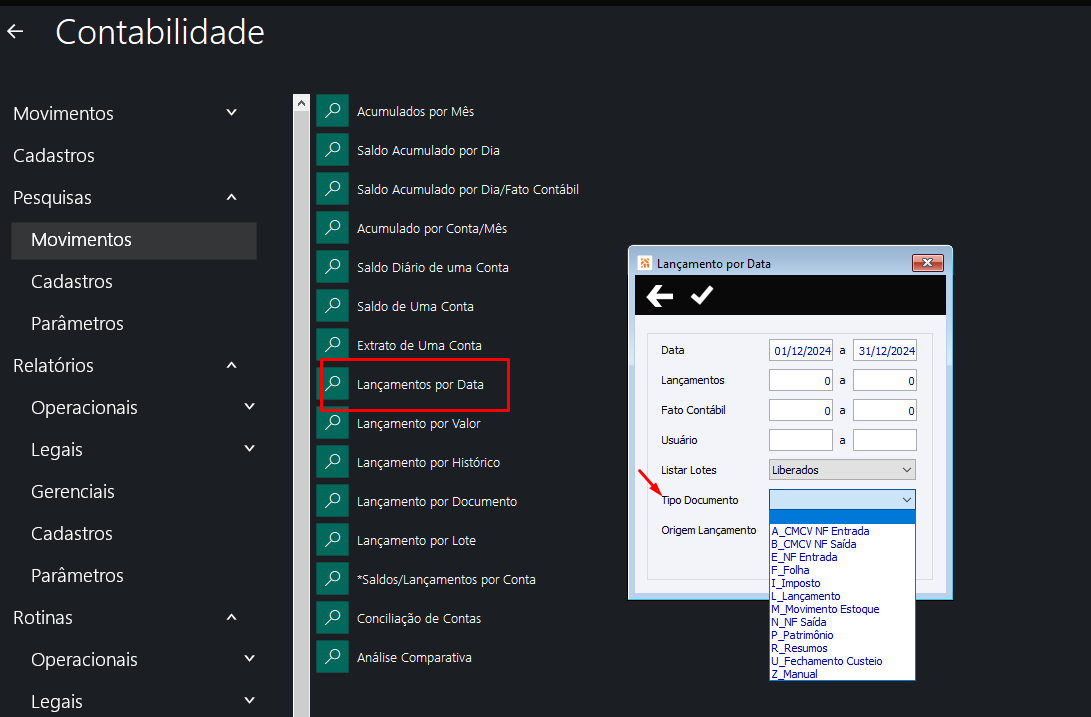This screenshot has height=717, width=1091.
Task: Click the Data end field 31/12/2024
Action: [885, 350]
